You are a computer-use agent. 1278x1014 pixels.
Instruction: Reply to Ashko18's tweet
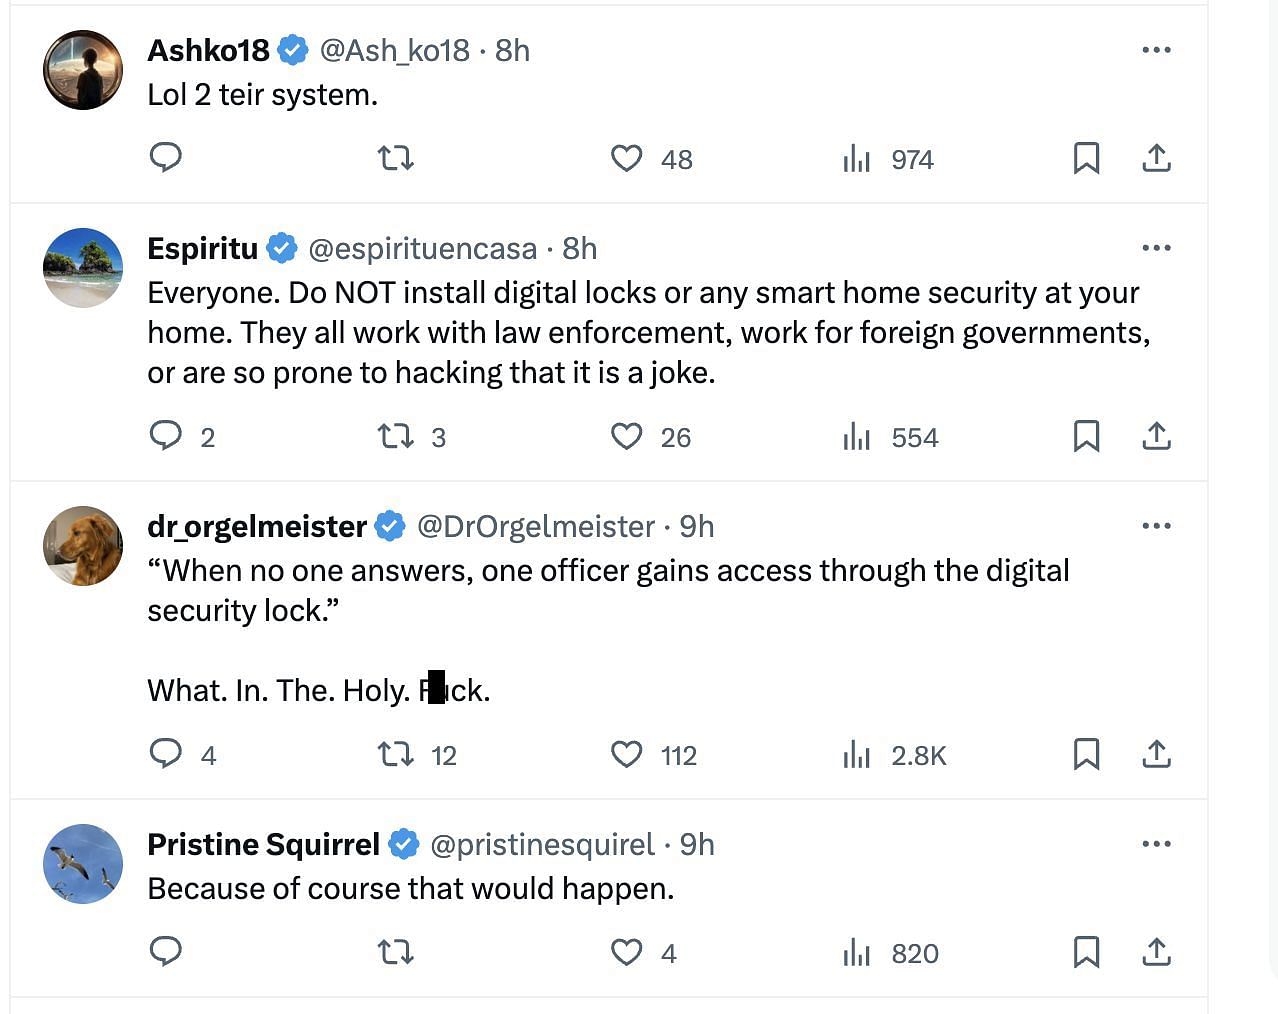166,158
